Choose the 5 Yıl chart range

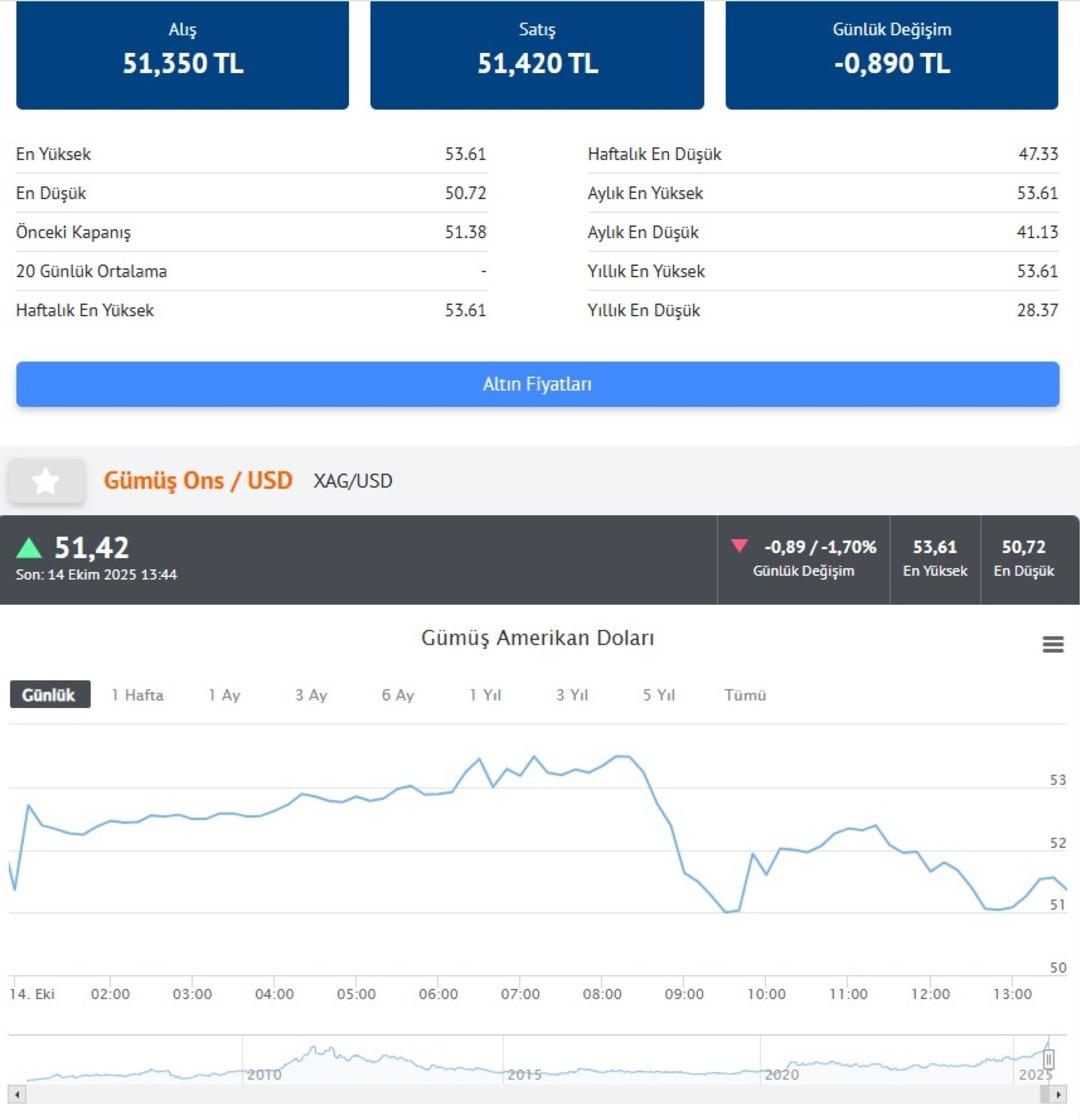pos(659,695)
